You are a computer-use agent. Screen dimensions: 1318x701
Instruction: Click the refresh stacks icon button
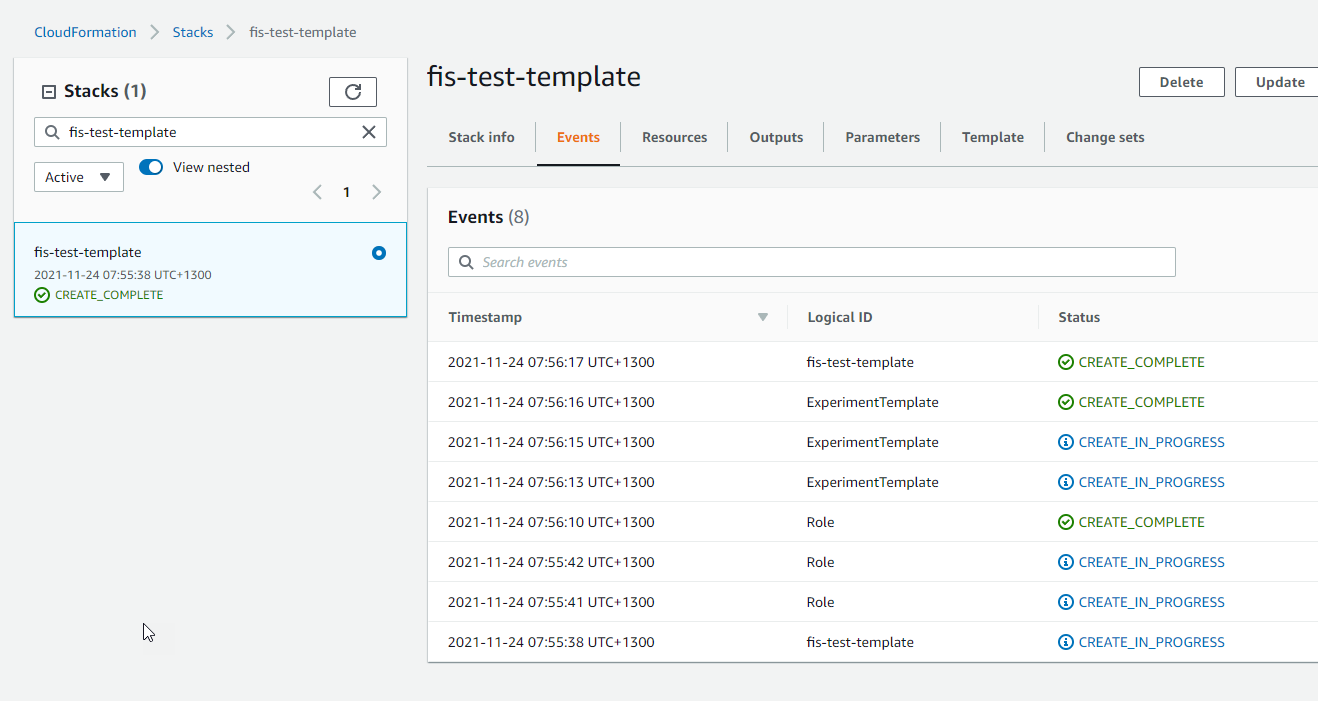[352, 92]
